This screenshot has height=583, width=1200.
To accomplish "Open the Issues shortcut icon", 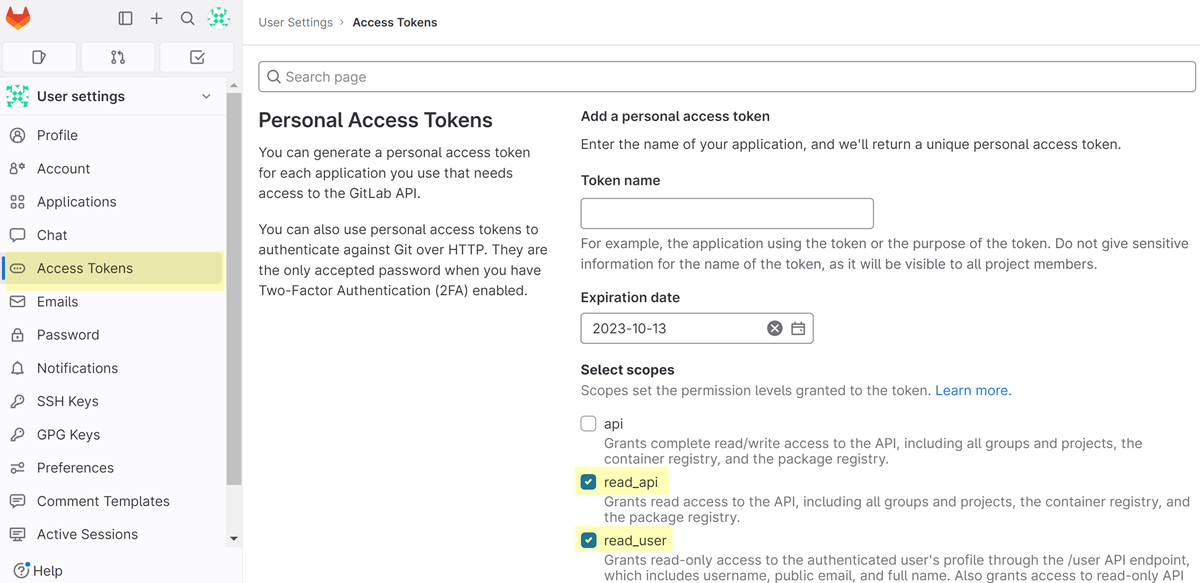I will 39,57.
